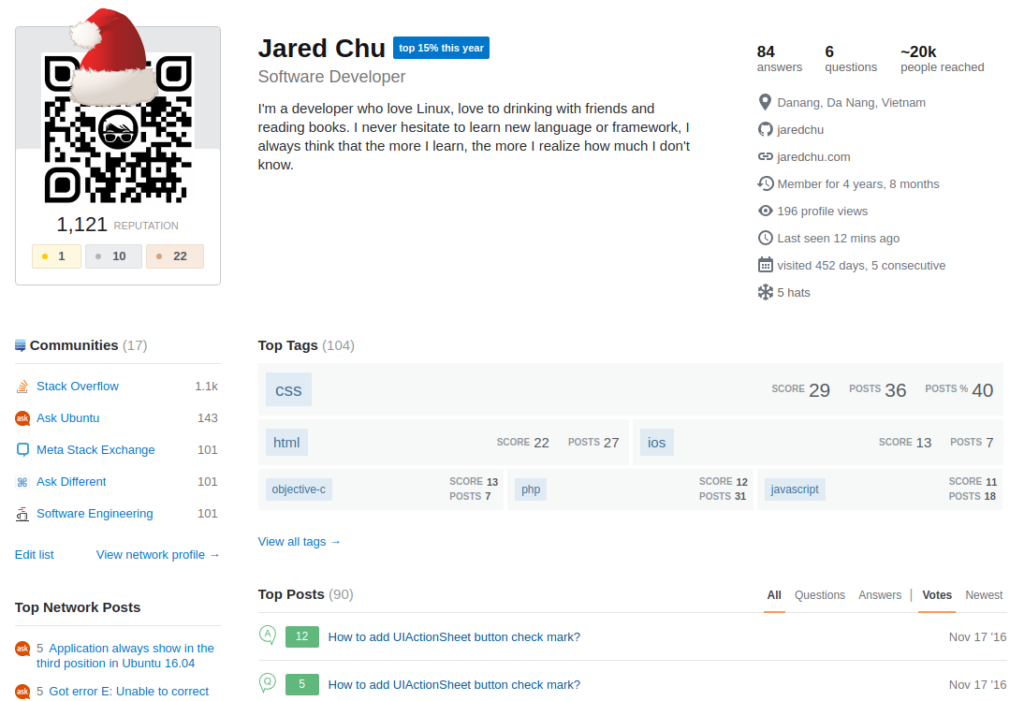This screenshot has height=701, width=1024.
Task: Open 'Application always show in the third position' post
Action: [125, 655]
